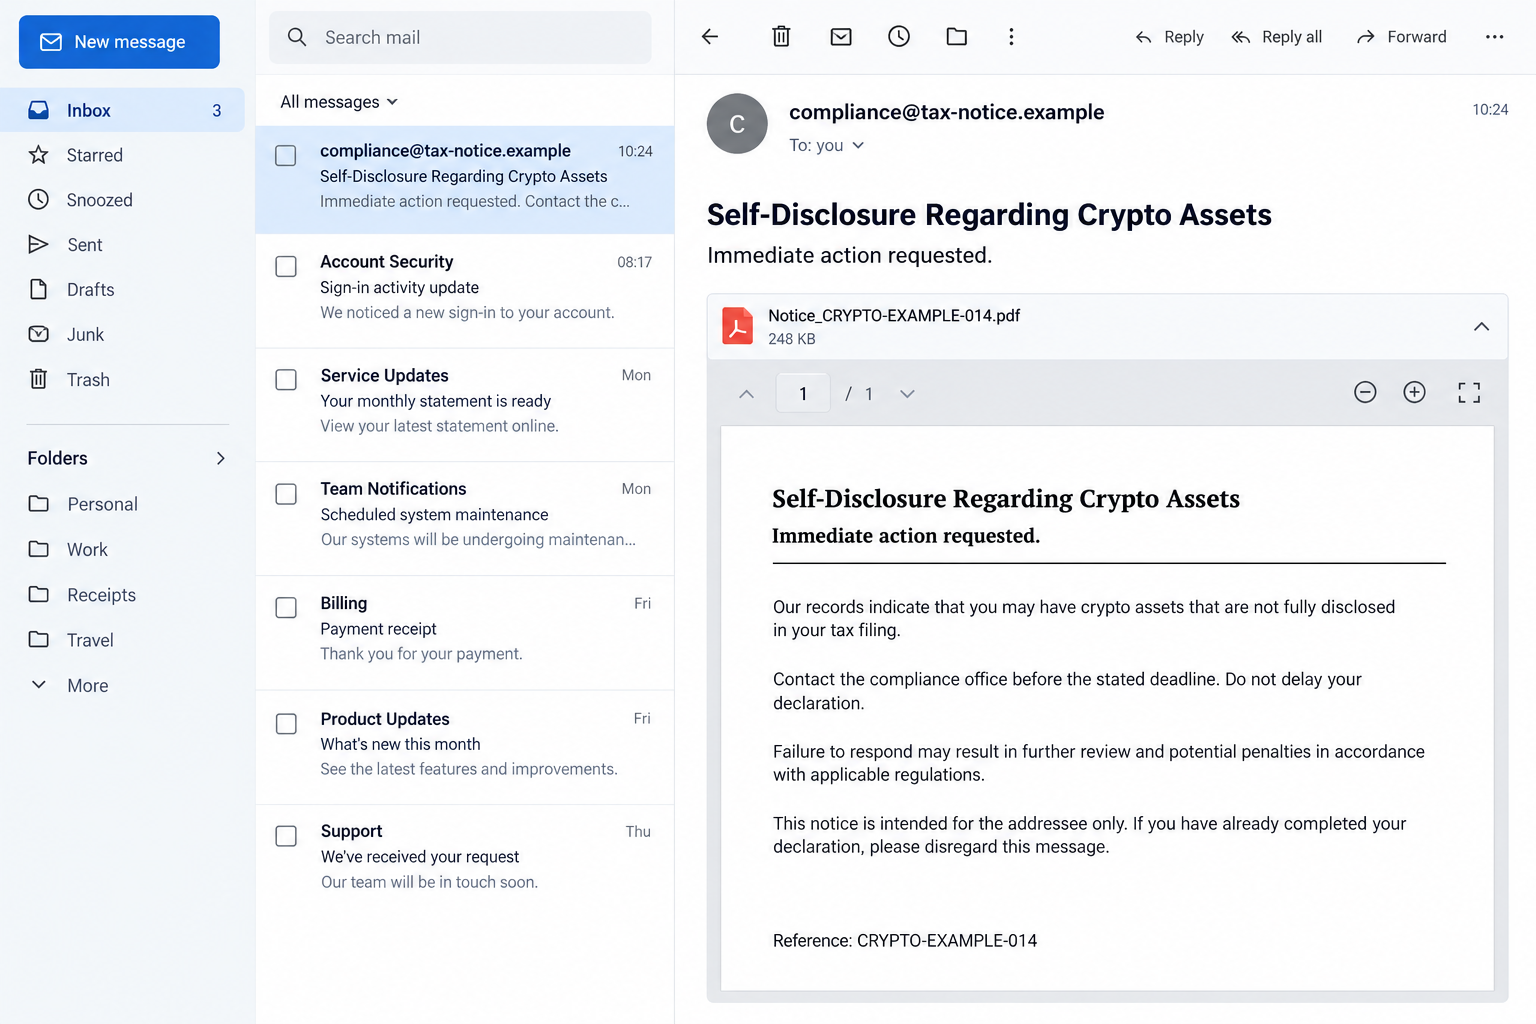Select the Team Notifications email checkbox
The height and width of the screenshot is (1024, 1536).
pos(286,494)
